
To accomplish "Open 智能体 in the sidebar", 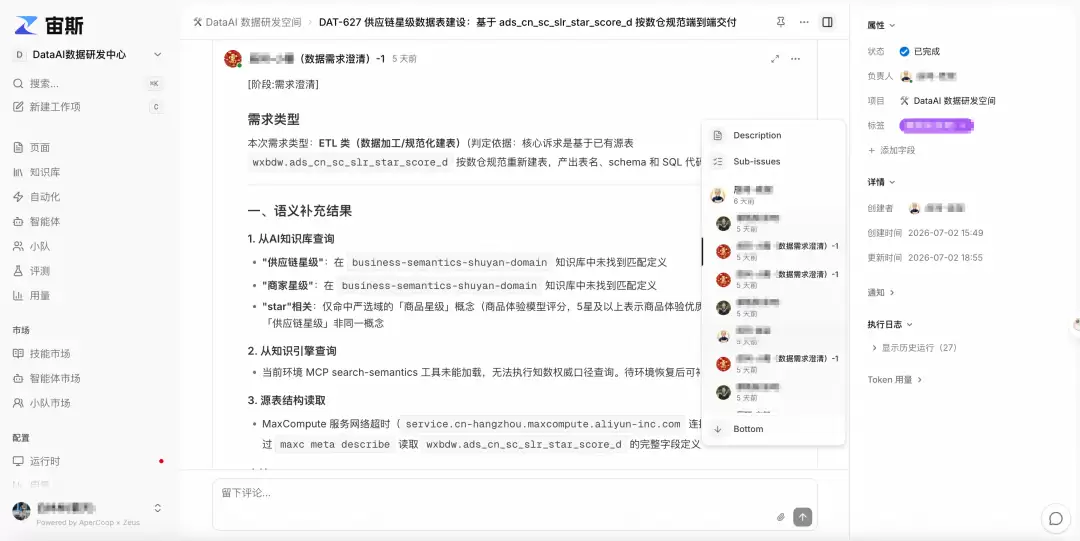I will (x=45, y=221).
